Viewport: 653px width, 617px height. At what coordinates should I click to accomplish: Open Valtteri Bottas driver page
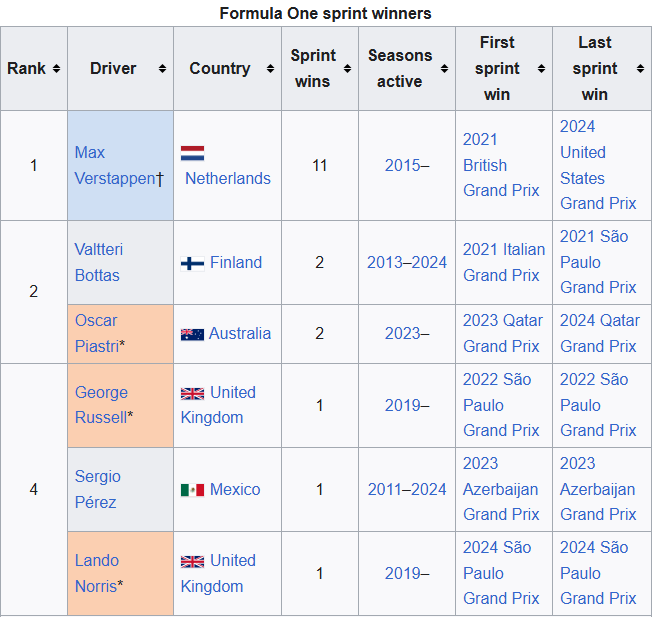click(99, 262)
